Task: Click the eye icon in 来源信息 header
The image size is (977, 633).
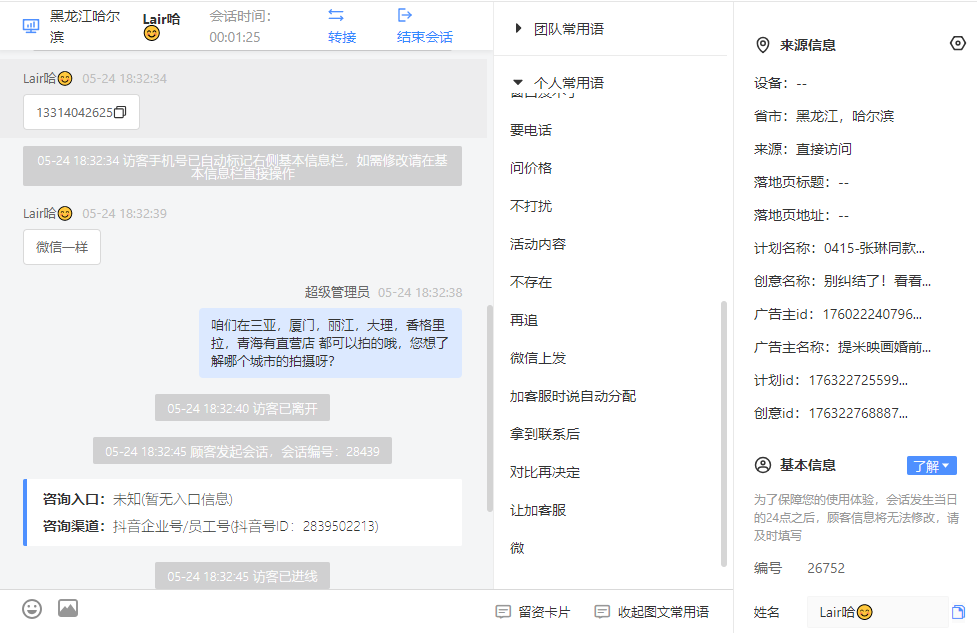Action: pyautogui.click(x=958, y=44)
